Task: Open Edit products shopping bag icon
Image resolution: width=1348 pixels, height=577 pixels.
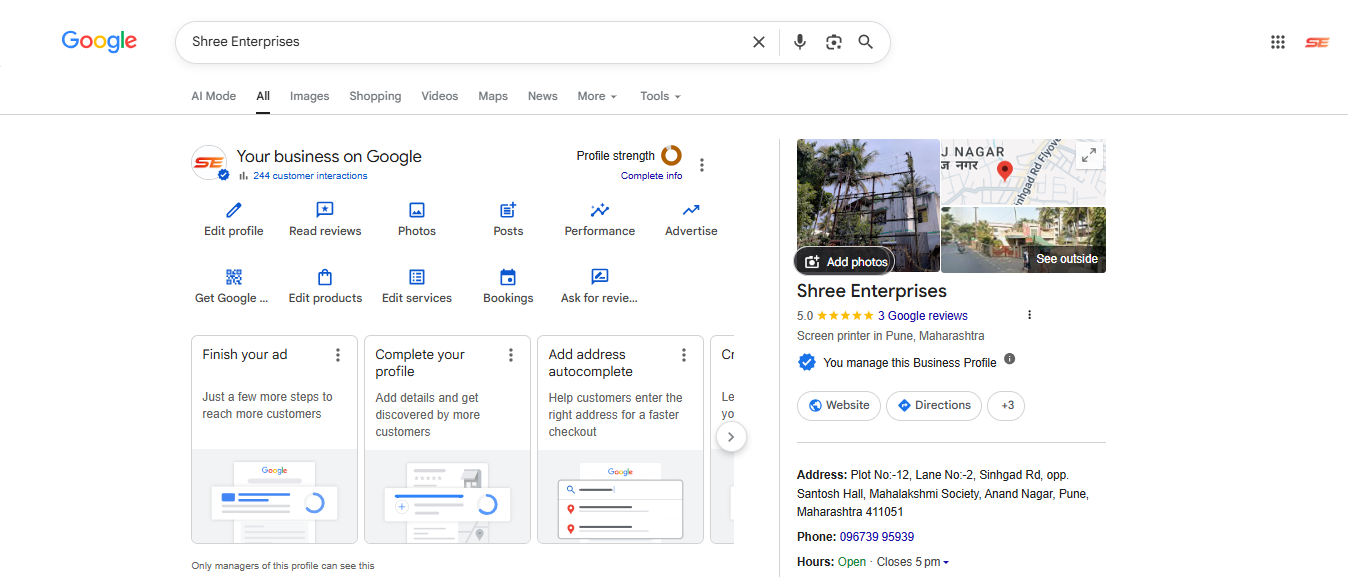Action: click(x=325, y=277)
